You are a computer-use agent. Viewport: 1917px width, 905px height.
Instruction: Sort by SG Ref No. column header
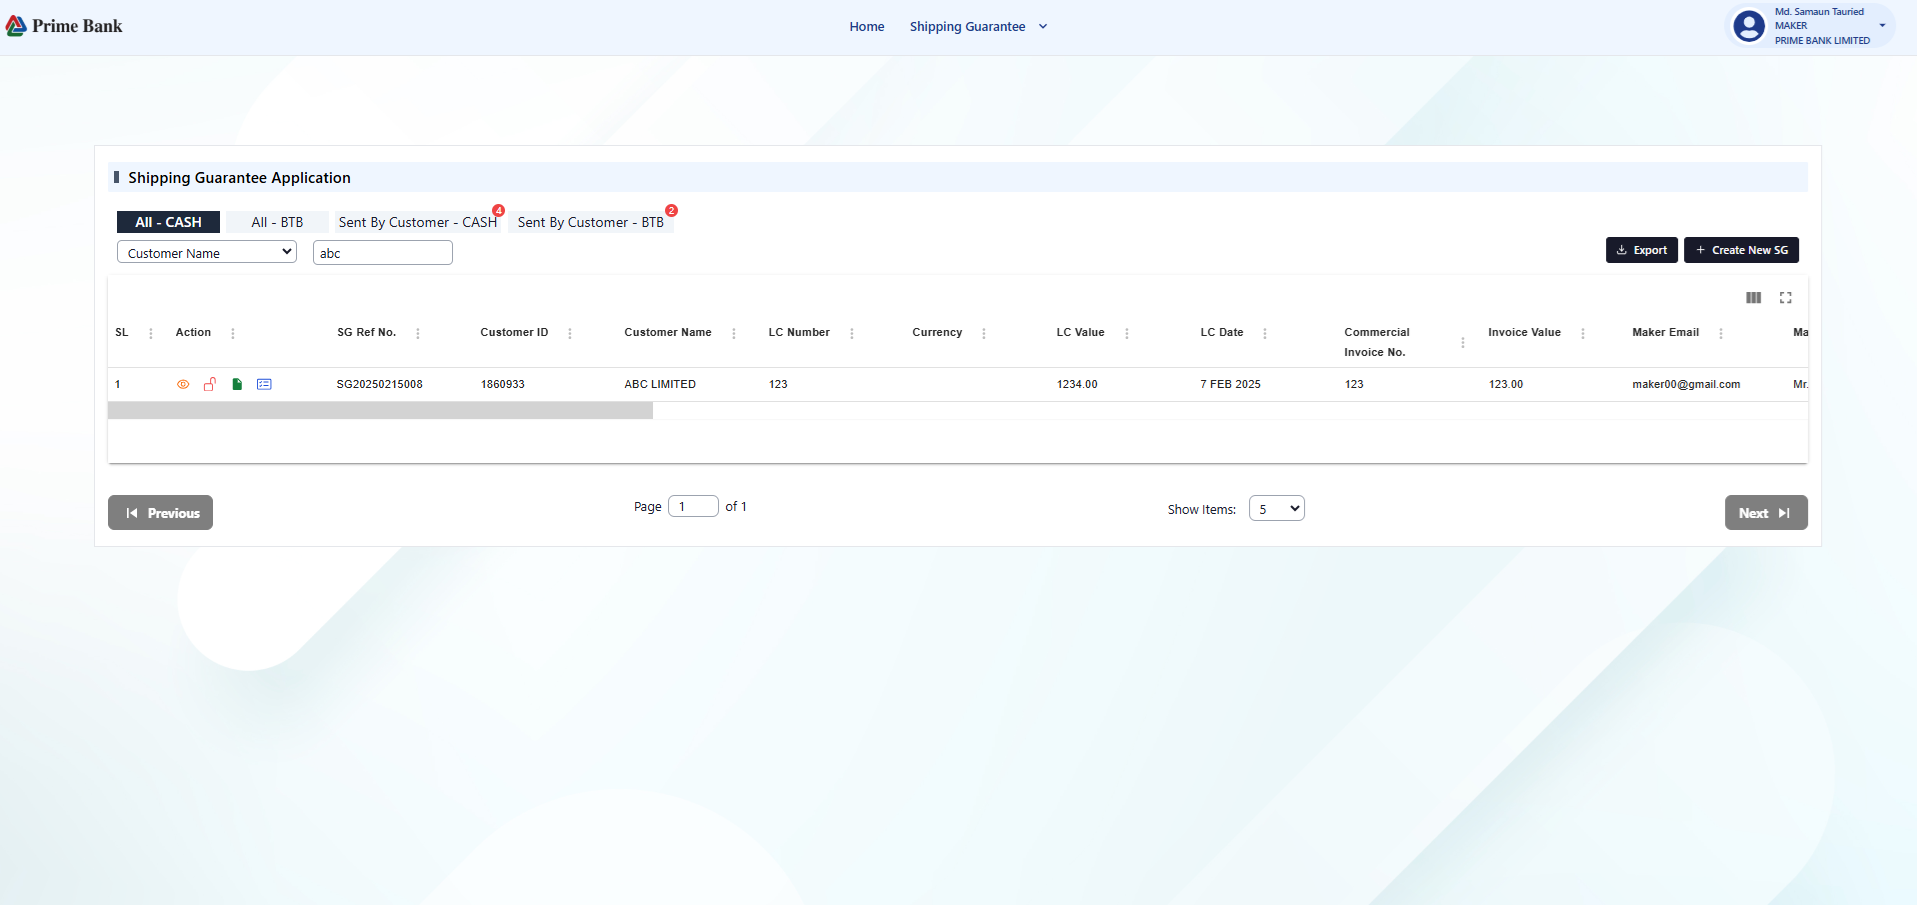[x=366, y=332]
